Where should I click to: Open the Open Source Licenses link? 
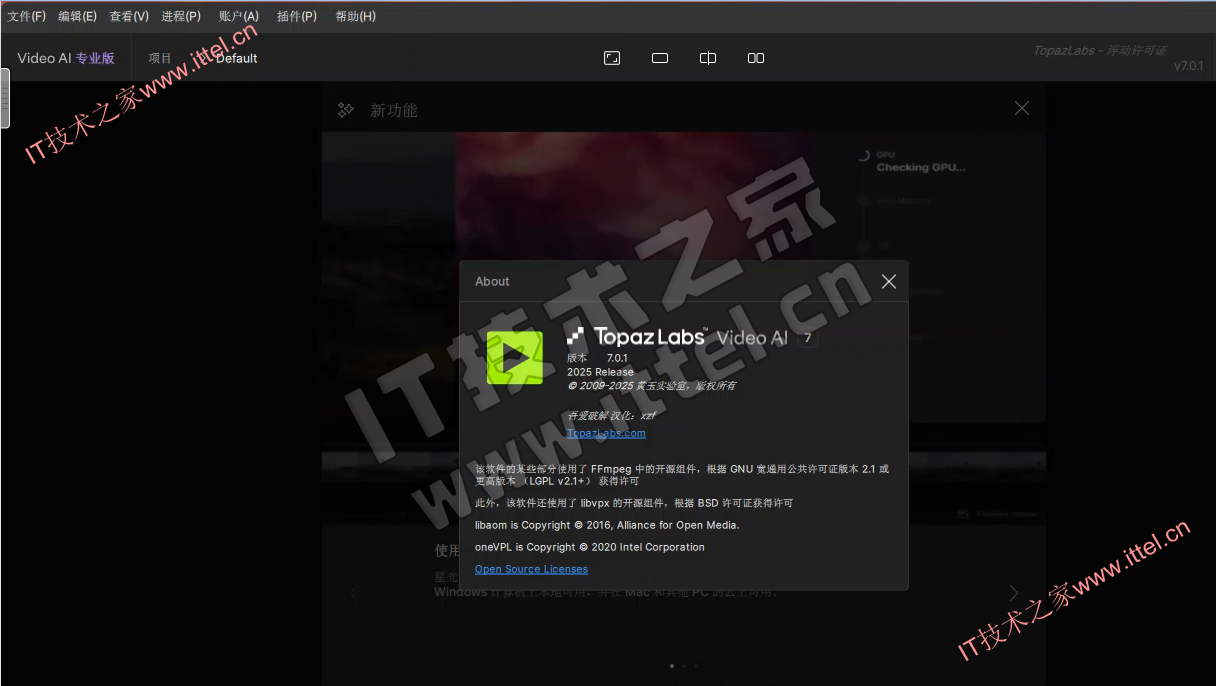531,569
